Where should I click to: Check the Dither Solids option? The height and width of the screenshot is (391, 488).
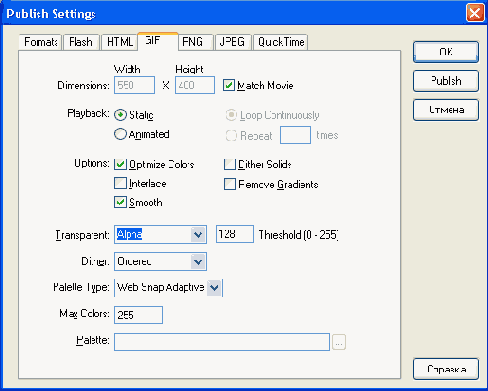coord(230,164)
